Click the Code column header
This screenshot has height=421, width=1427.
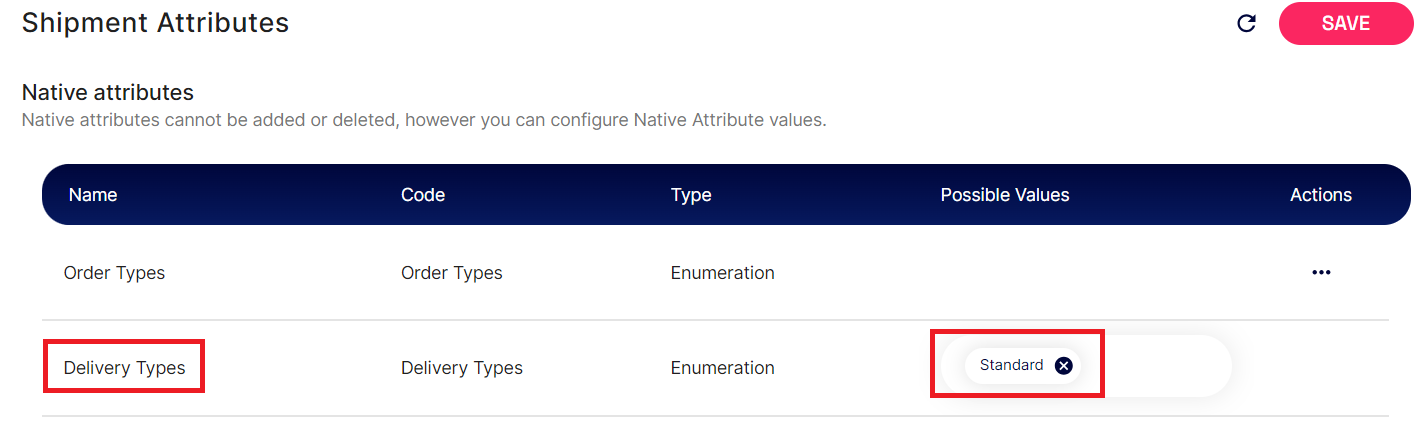point(423,195)
